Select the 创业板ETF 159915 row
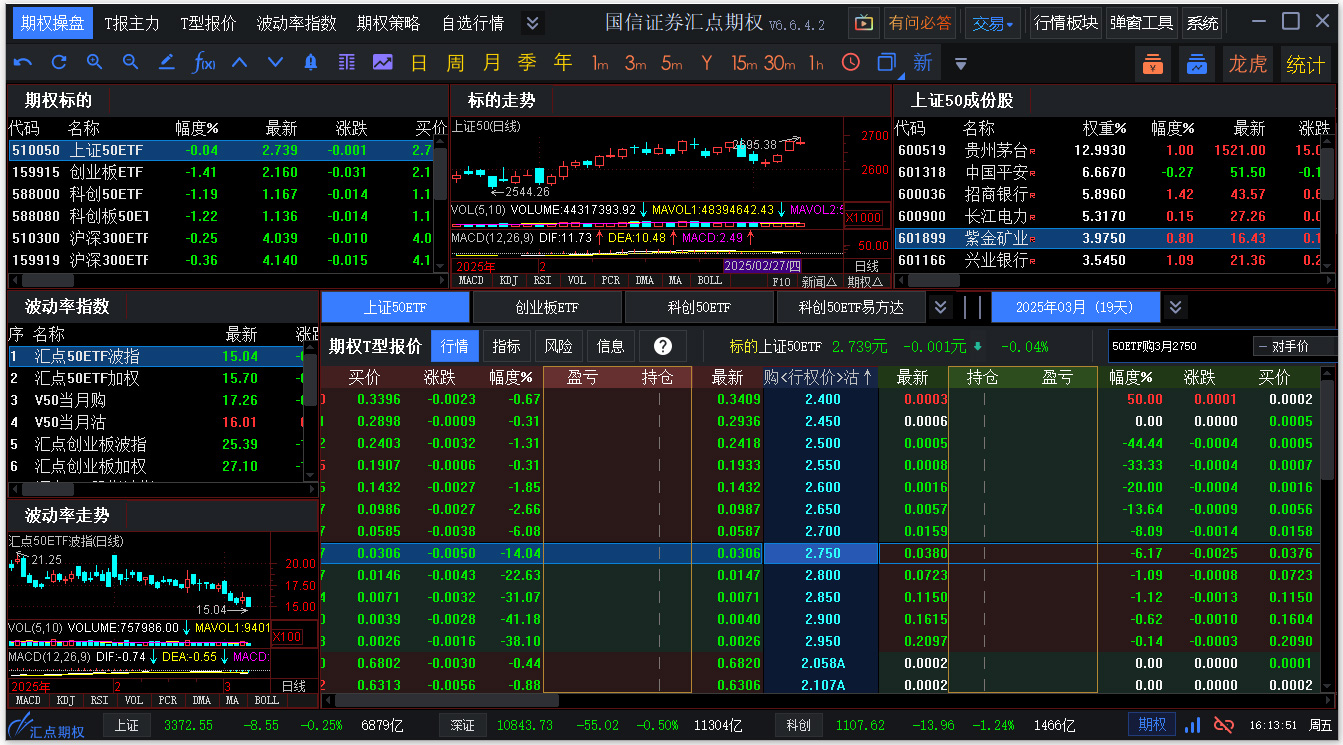 pos(222,172)
